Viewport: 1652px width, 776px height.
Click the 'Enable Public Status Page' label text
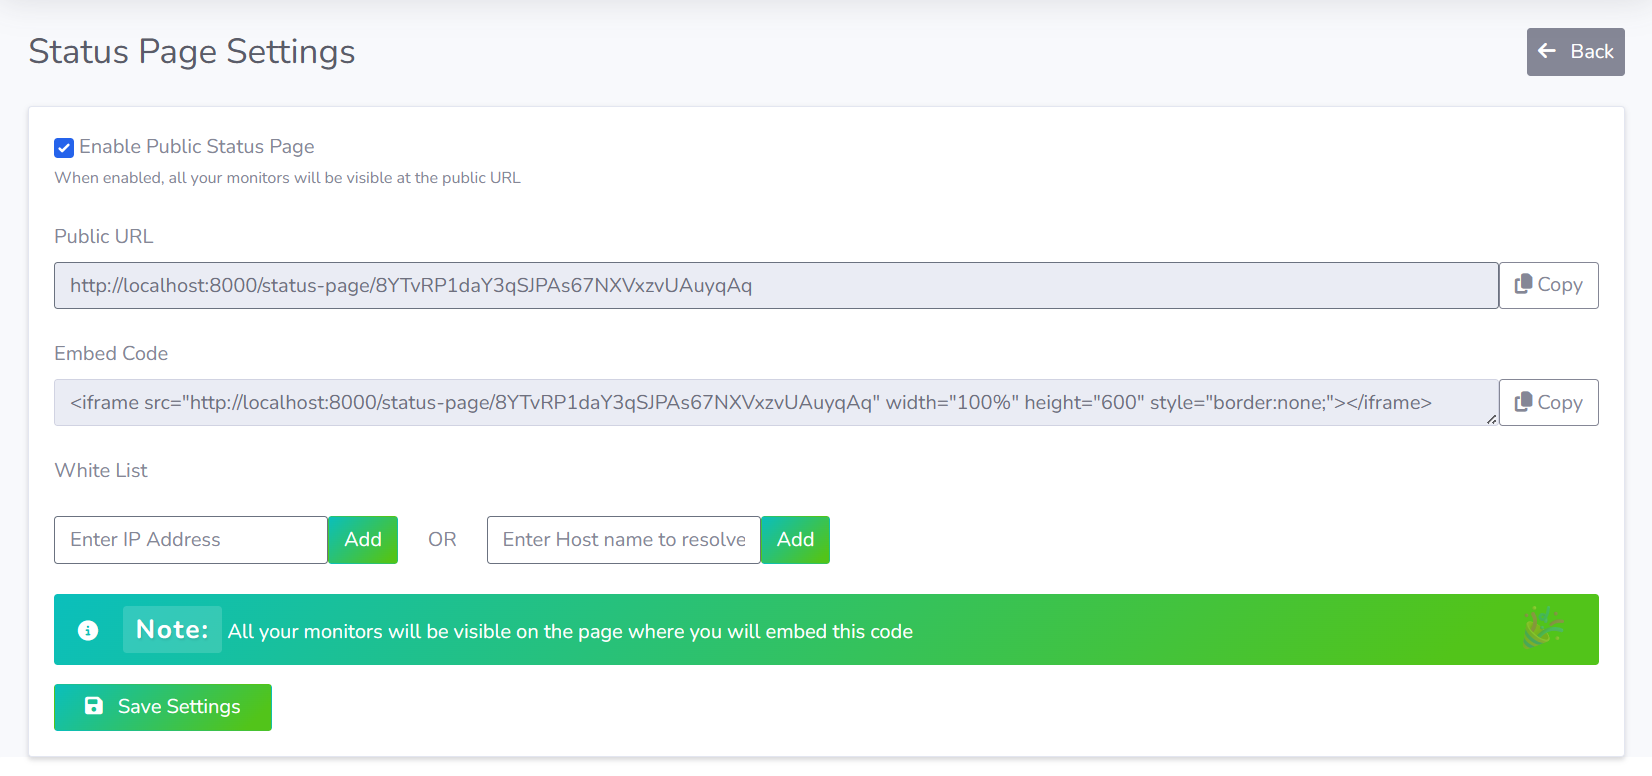(197, 147)
